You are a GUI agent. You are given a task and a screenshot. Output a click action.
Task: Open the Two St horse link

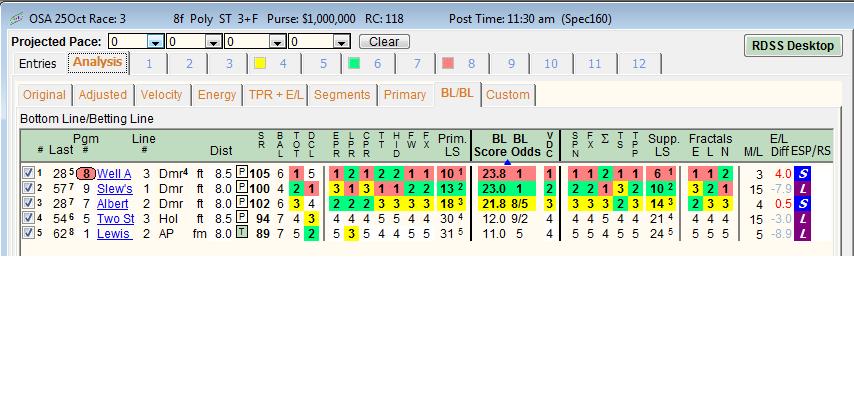click(x=115, y=219)
